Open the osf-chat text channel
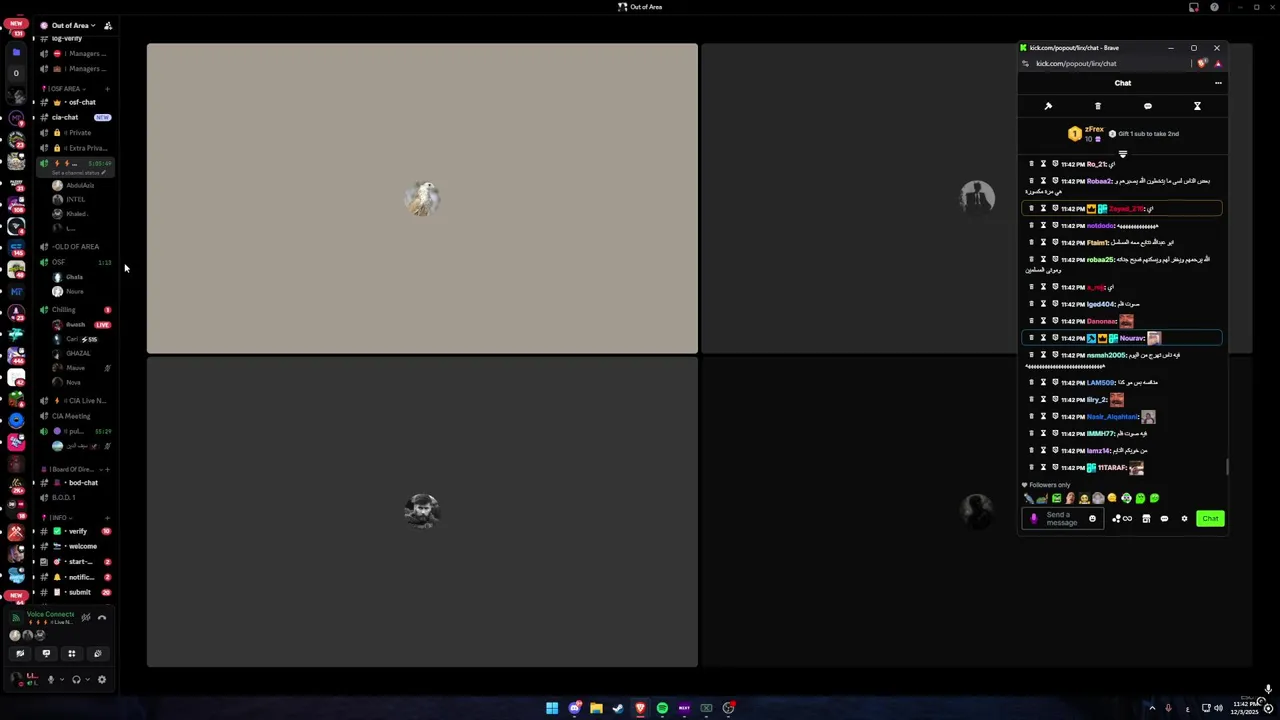The height and width of the screenshot is (720, 1280). [75, 102]
